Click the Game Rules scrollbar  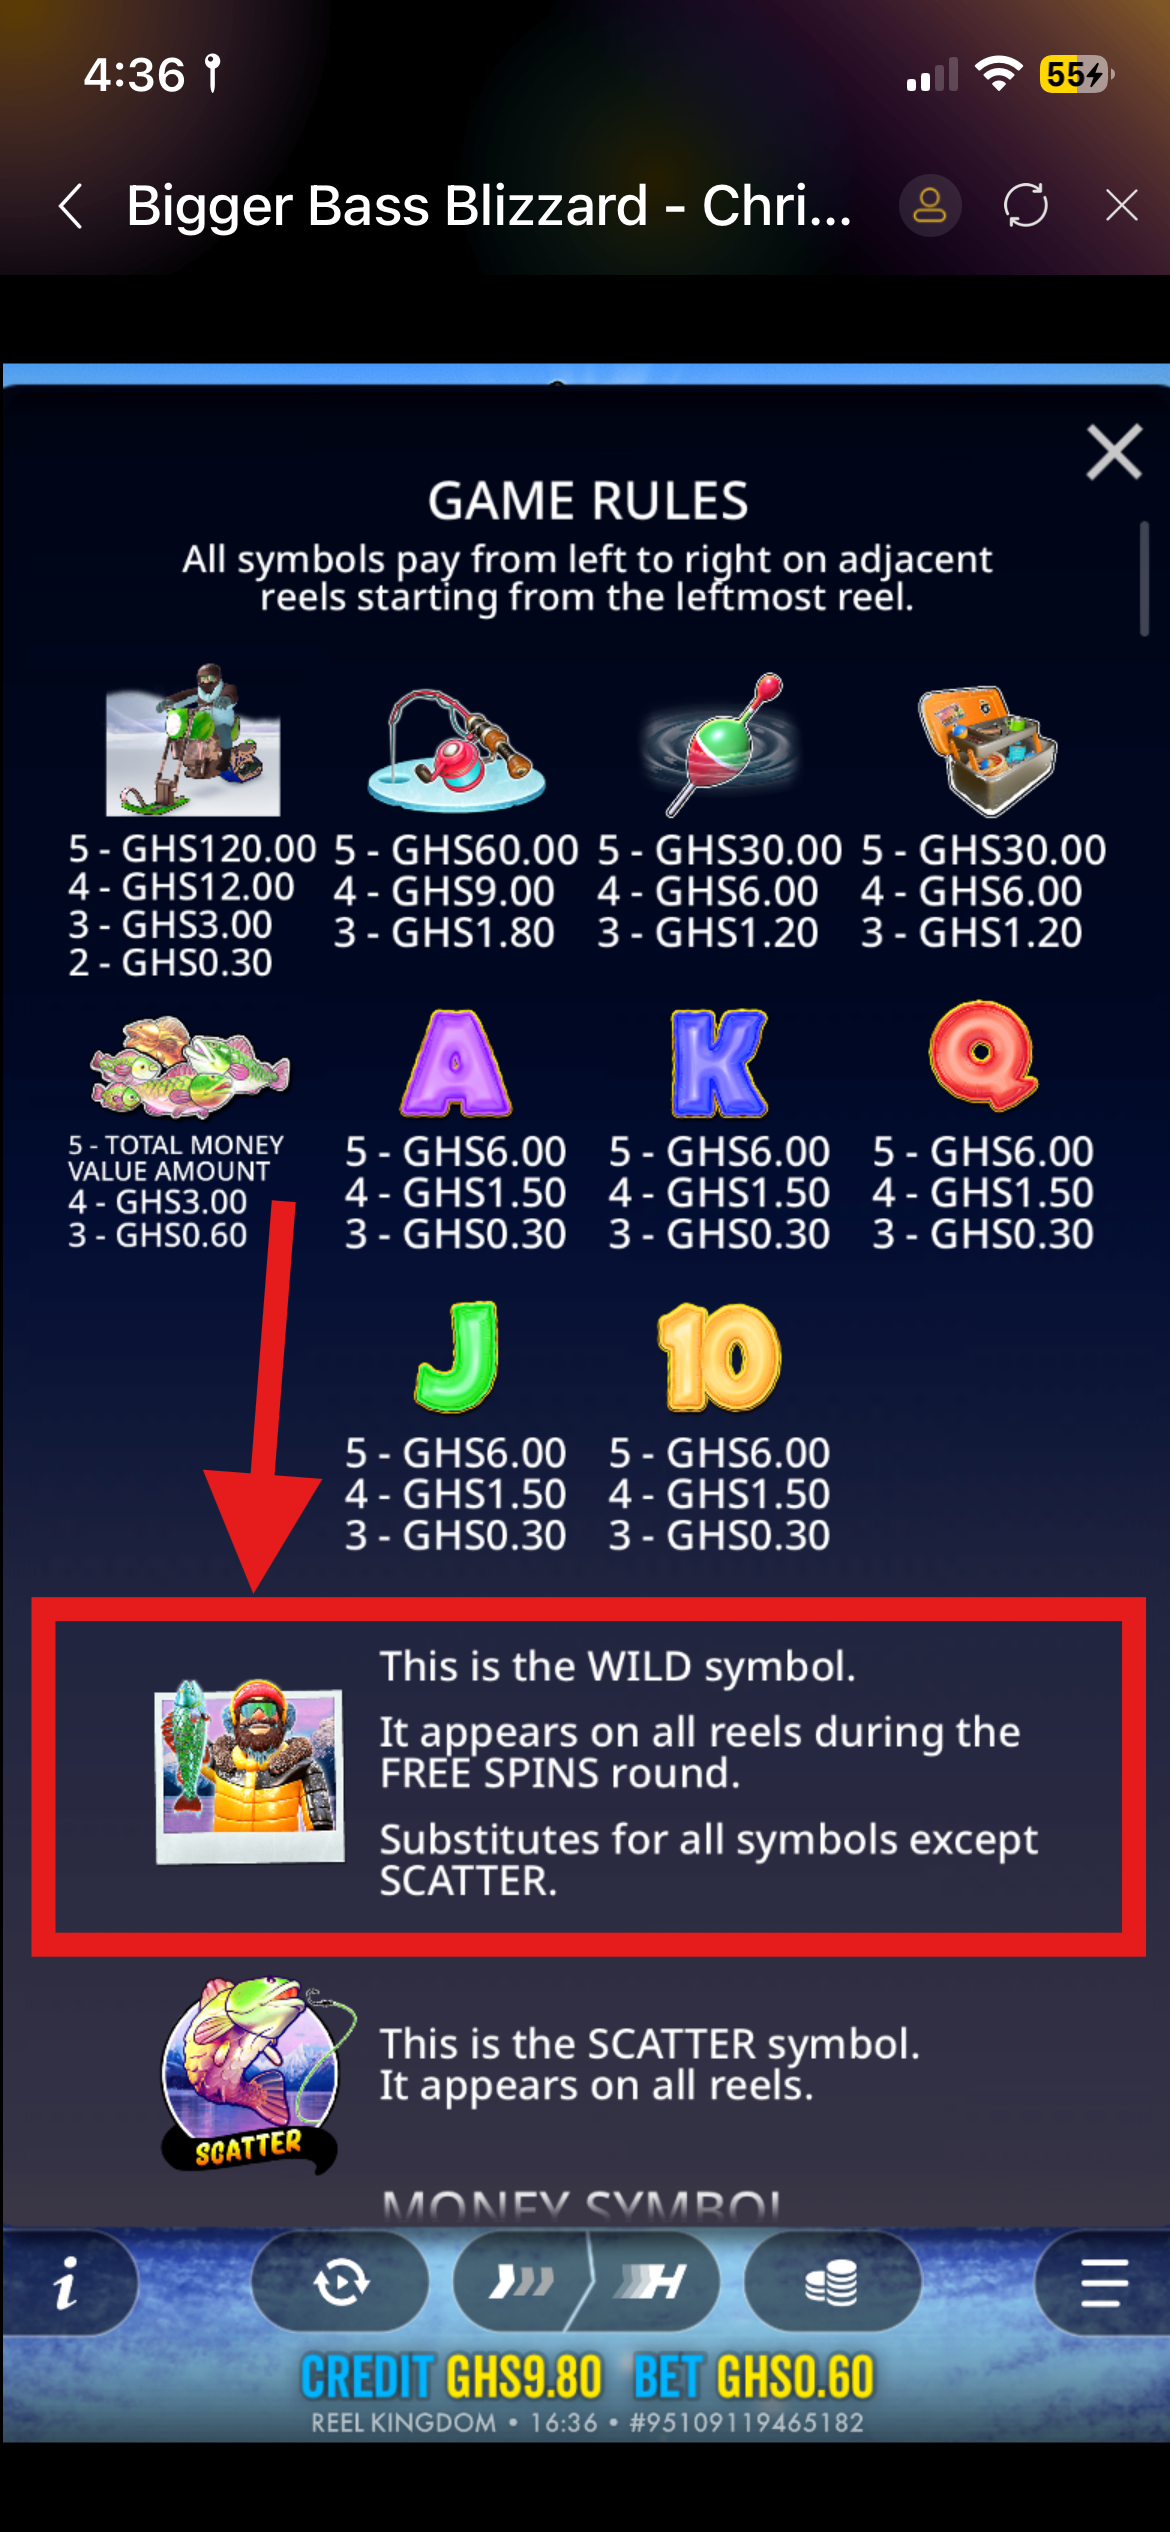(x=1144, y=578)
